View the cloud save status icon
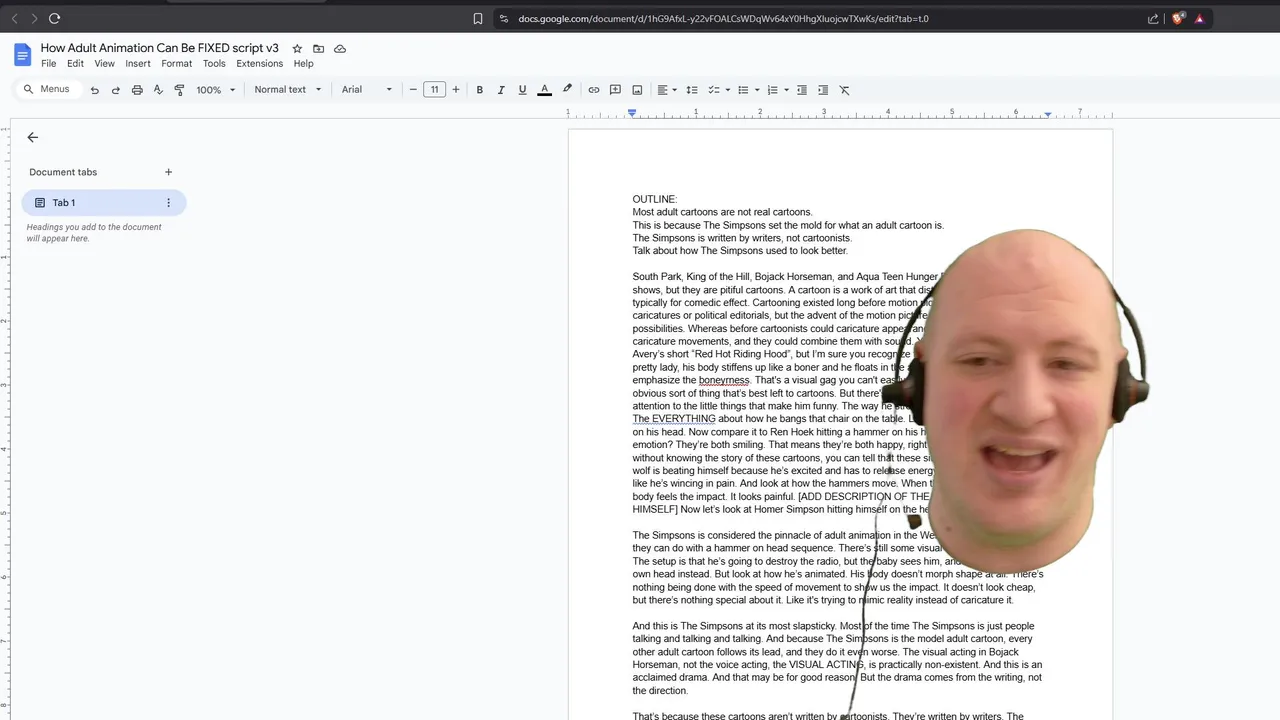 pyautogui.click(x=340, y=48)
